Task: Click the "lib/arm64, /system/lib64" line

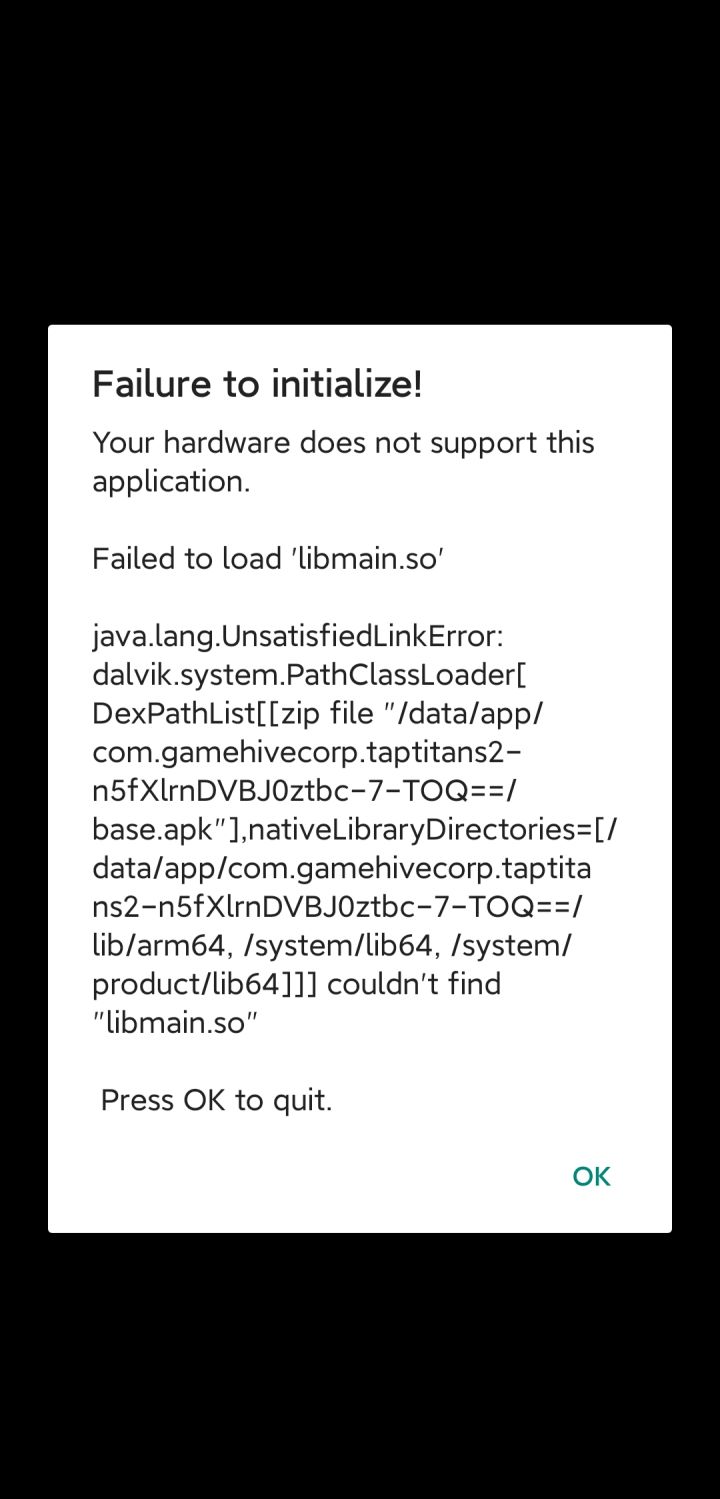Action: pos(331,946)
